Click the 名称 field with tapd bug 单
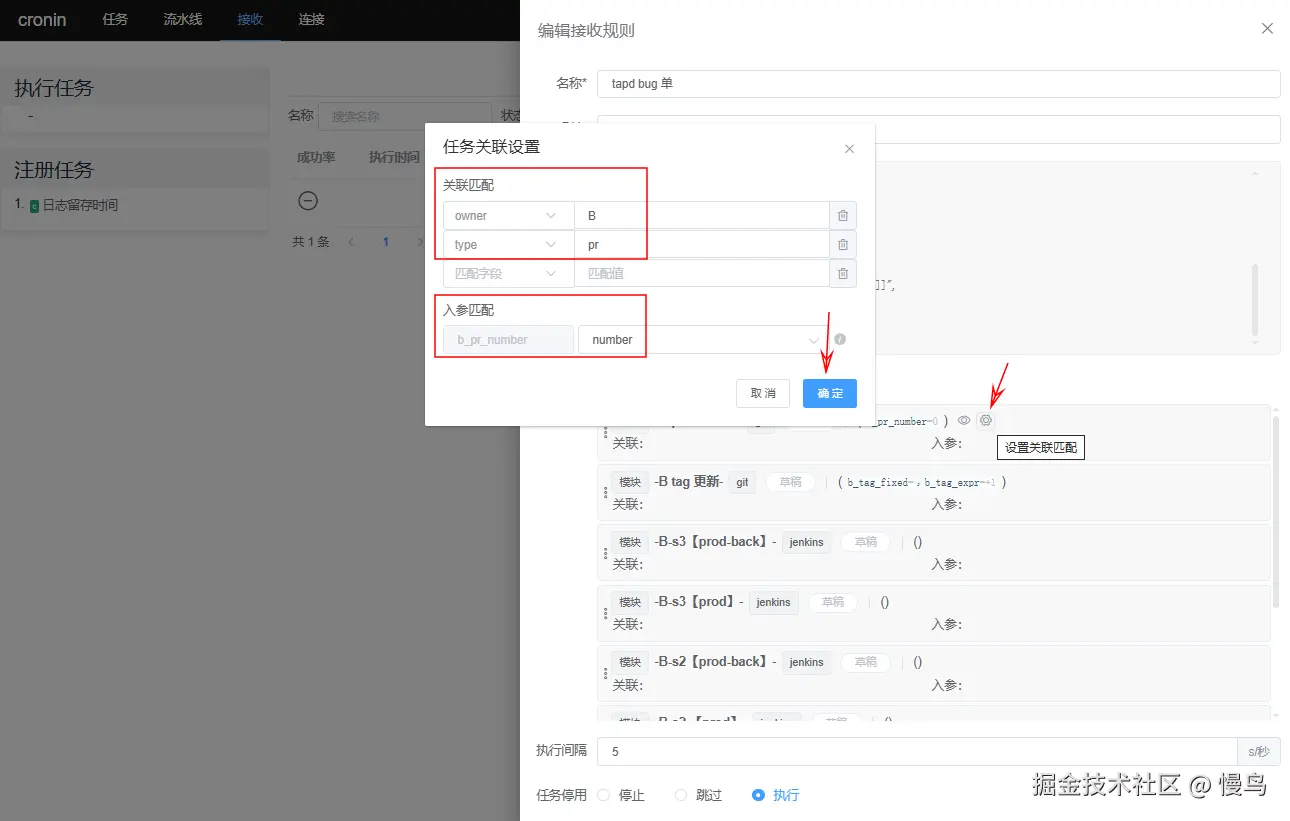The width and height of the screenshot is (1290, 821). click(x=938, y=84)
